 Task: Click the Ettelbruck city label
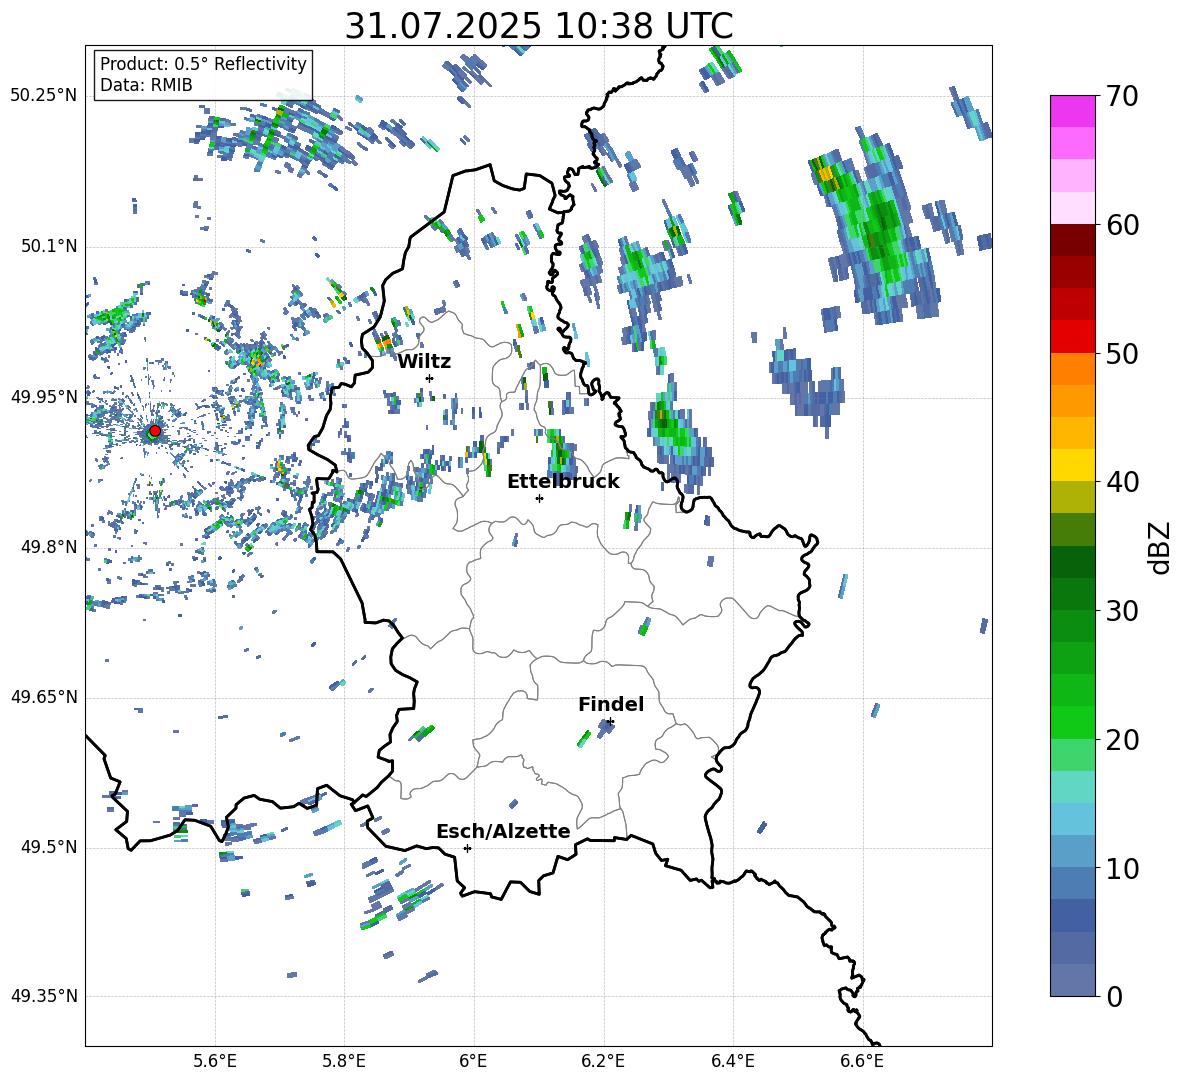coord(563,482)
